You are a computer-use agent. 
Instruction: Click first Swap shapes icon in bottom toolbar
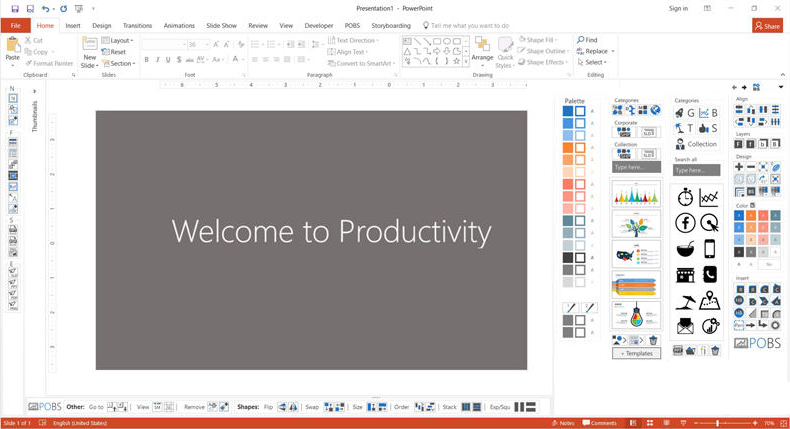point(329,407)
